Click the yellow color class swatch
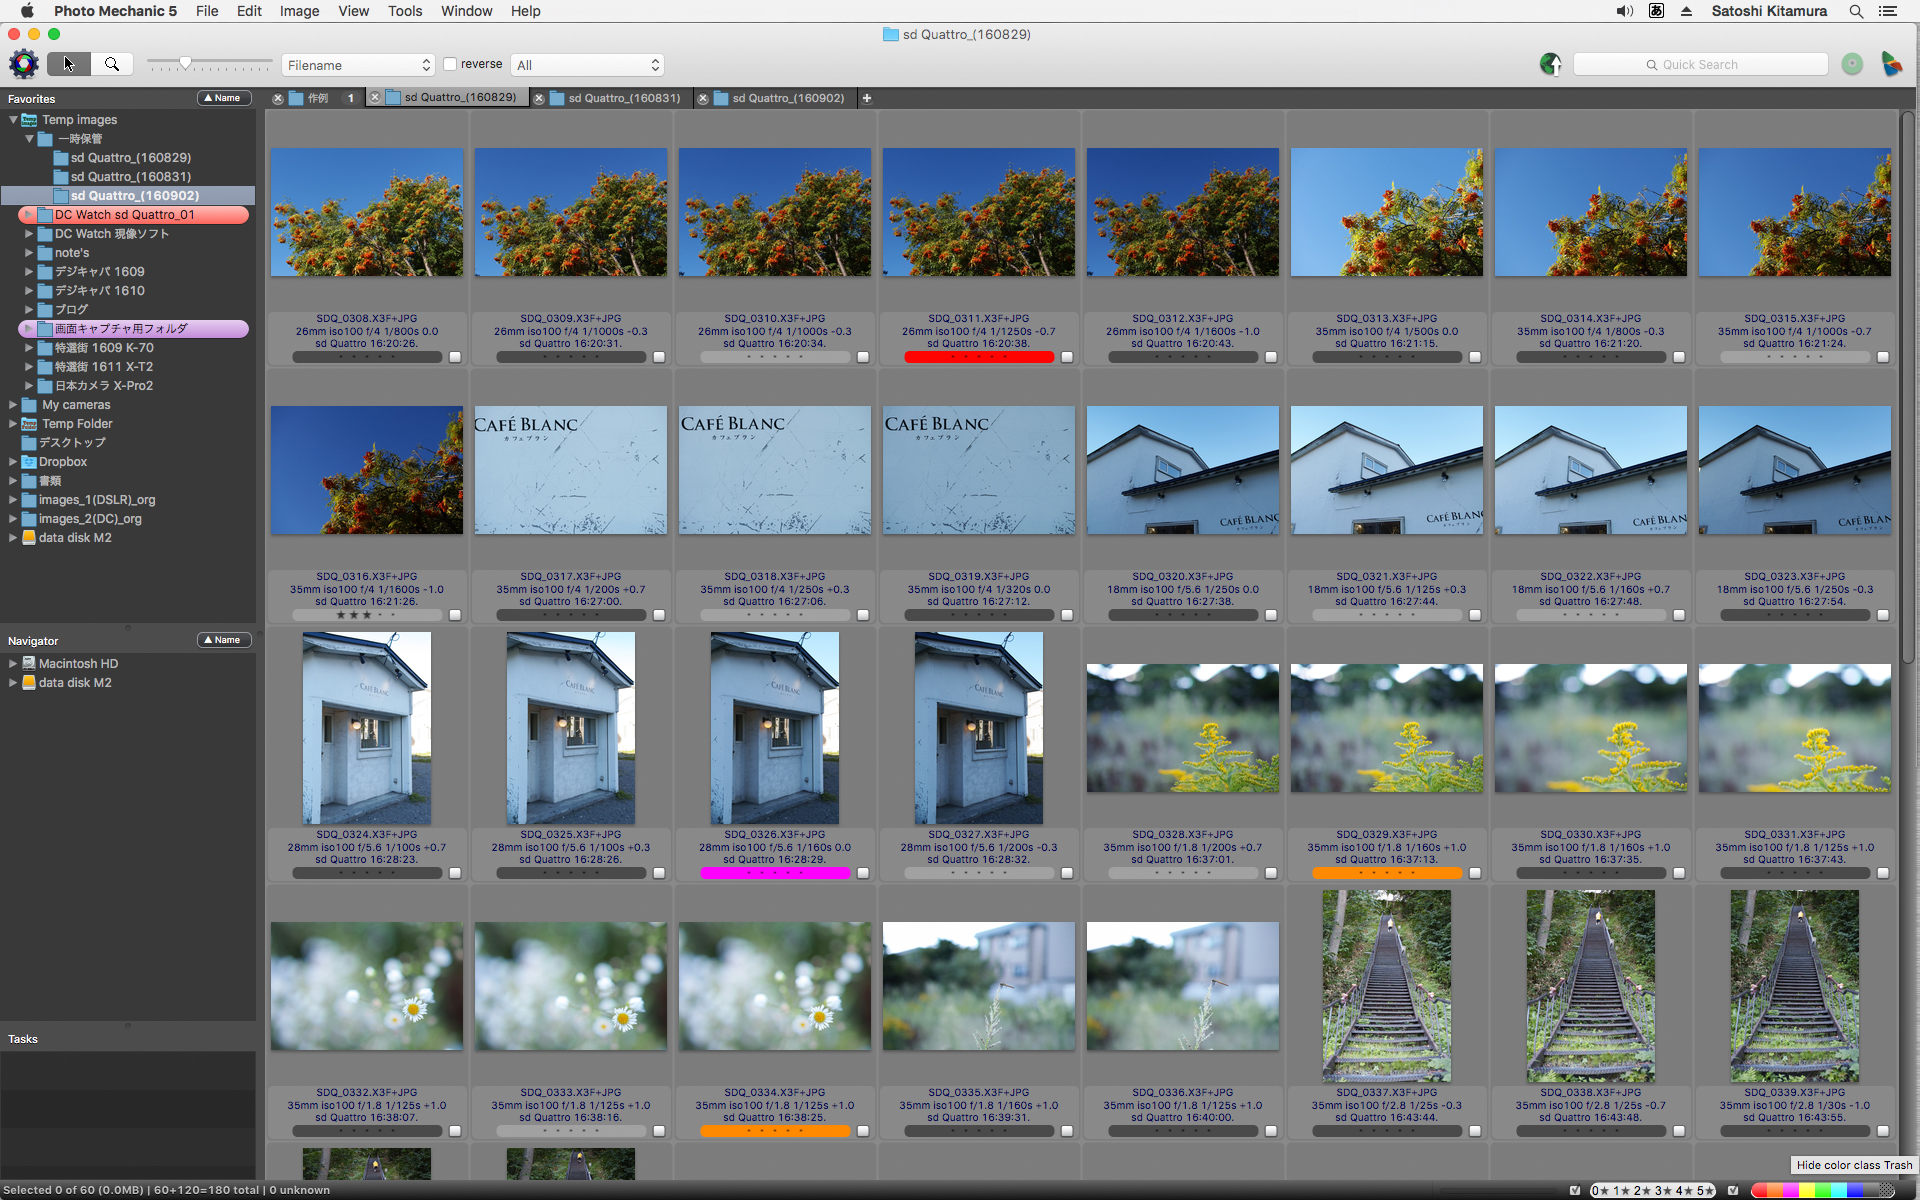This screenshot has height=1200, width=1920. coord(1806,1190)
